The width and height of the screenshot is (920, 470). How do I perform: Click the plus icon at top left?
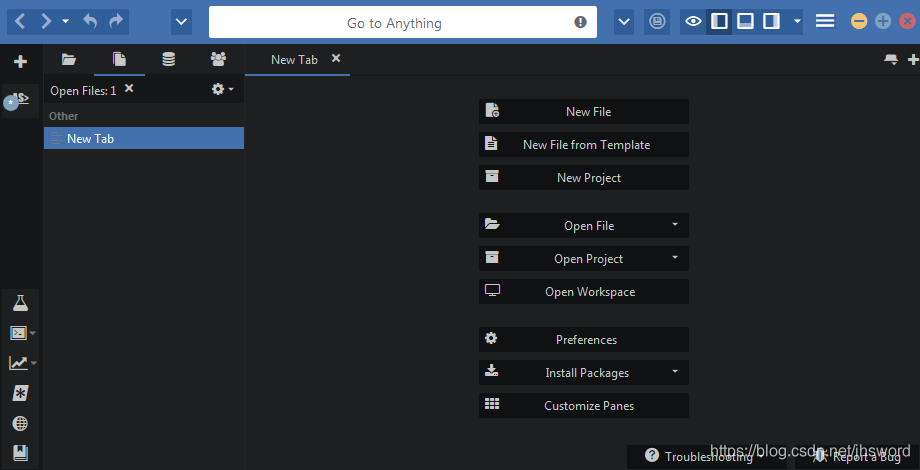[20, 62]
